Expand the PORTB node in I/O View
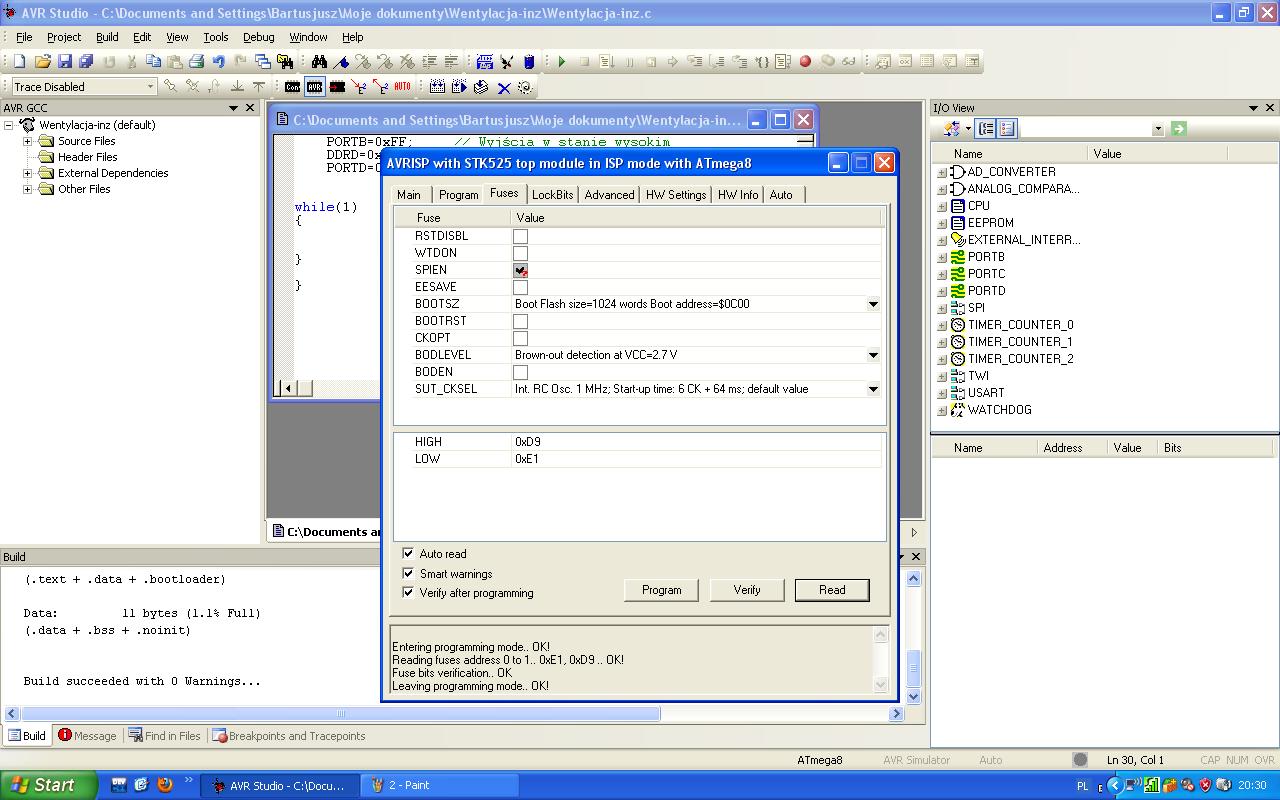Screen dimensions: 1280x800 click(941, 257)
